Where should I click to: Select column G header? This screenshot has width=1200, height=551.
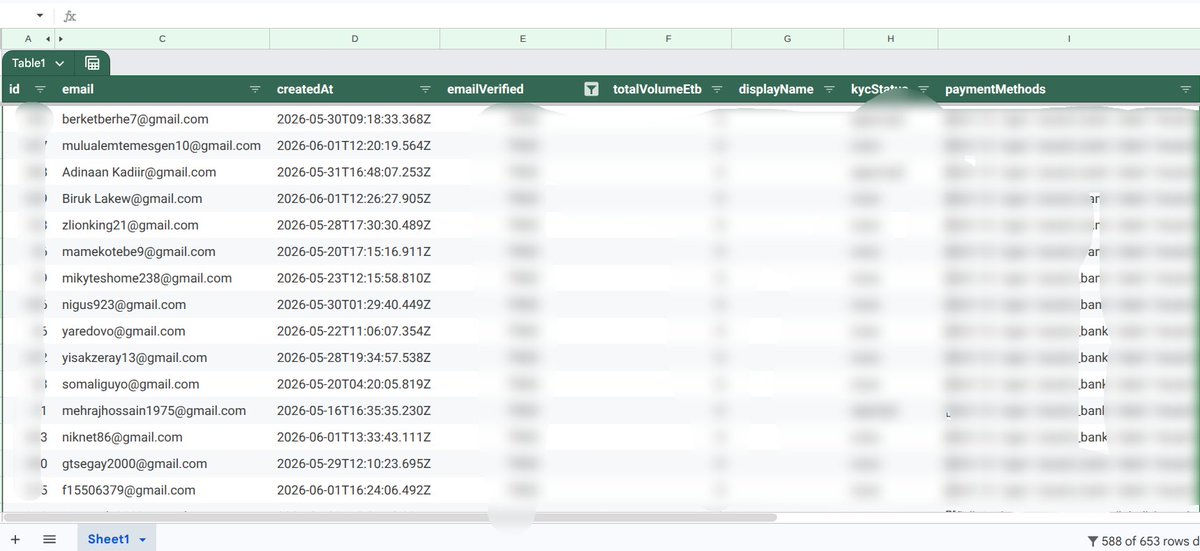(x=788, y=39)
